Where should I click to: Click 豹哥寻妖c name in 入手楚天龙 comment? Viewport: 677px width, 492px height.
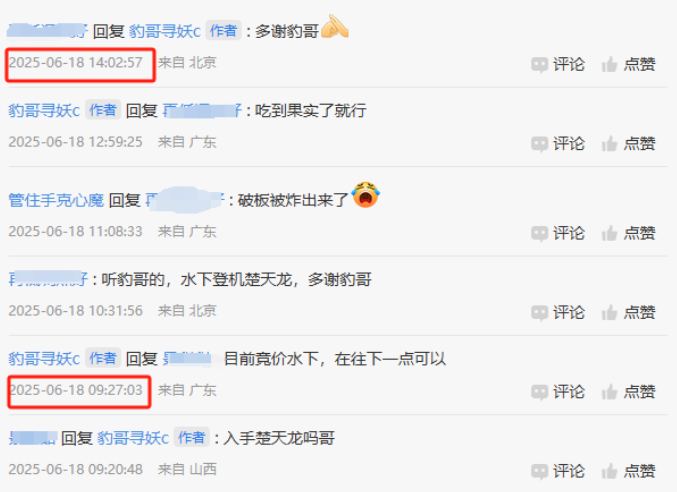tap(133, 438)
